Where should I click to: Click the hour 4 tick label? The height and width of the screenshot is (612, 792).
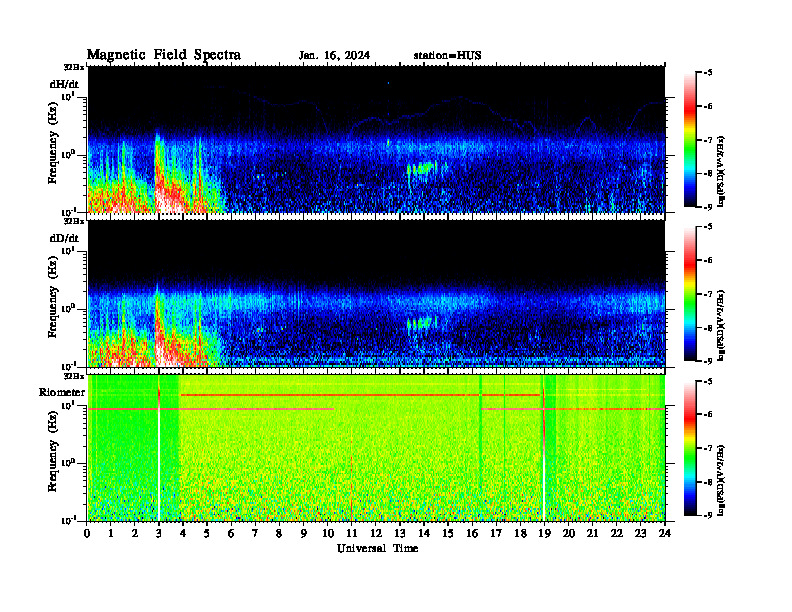pyautogui.click(x=183, y=533)
